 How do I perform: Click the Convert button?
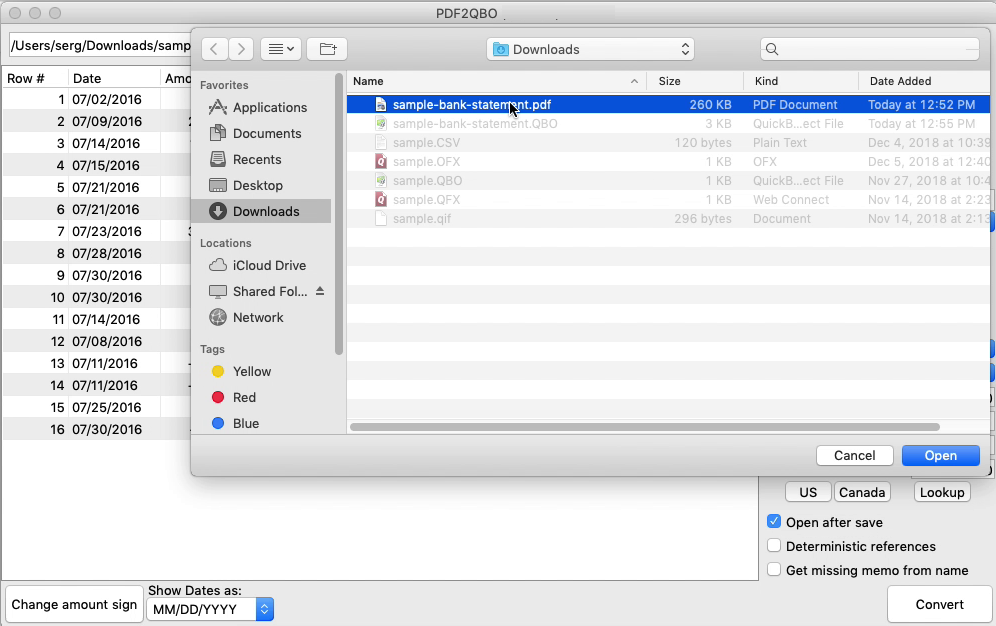tap(939, 604)
